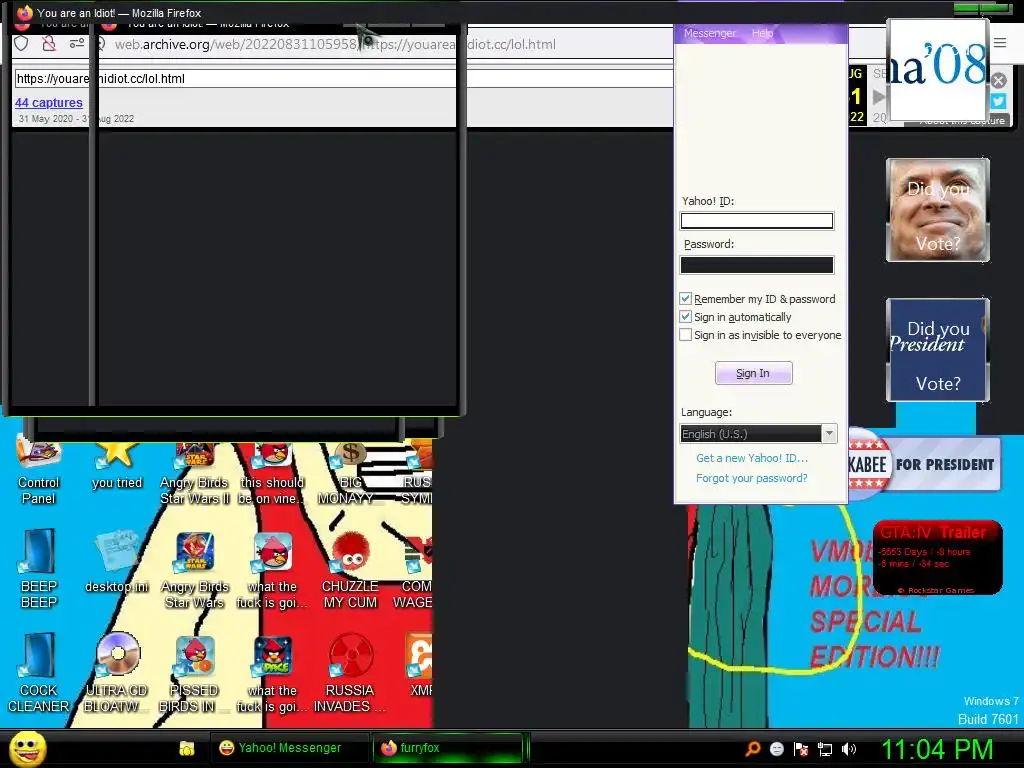
Task: Enable 'Sign in as invisible to everyone'
Action: point(686,335)
